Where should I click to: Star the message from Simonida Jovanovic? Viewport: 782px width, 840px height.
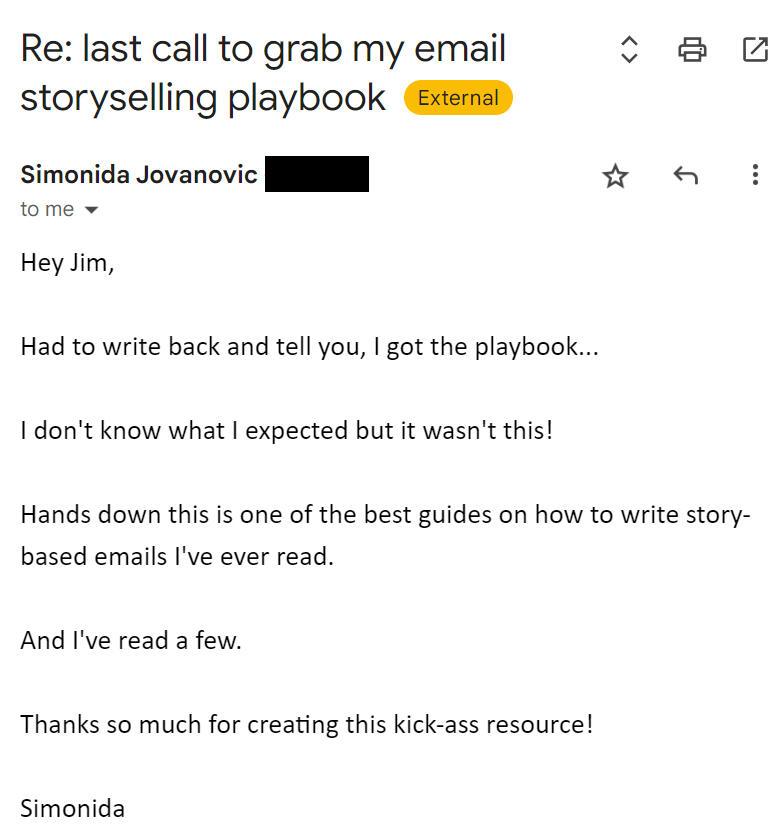click(x=615, y=177)
